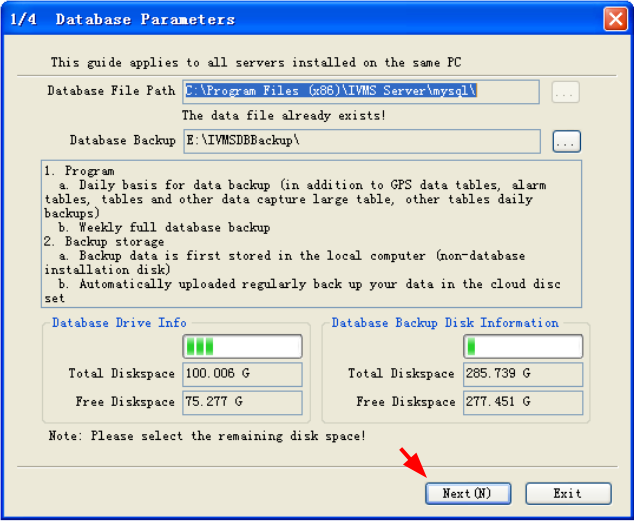Image resolution: width=634 pixels, height=521 pixels.
Task: Select the Free Diskspace field showing 75.277 G
Action: 242,402
